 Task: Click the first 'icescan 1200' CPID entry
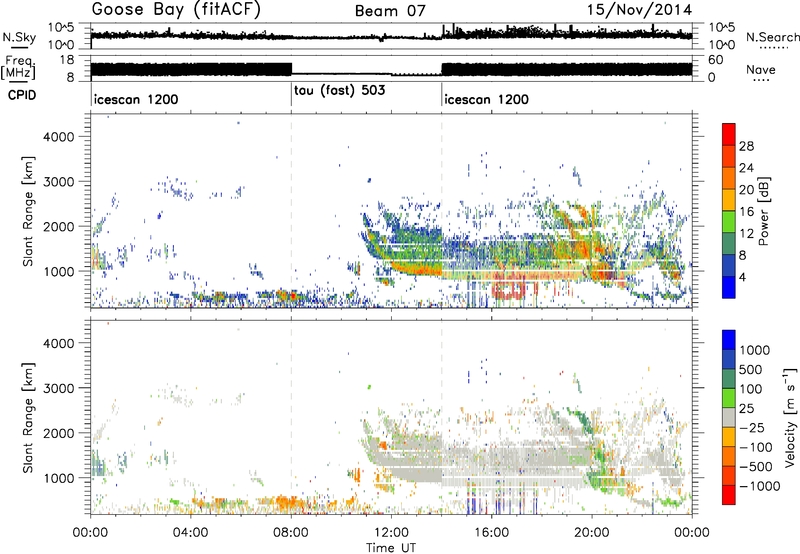(136, 99)
